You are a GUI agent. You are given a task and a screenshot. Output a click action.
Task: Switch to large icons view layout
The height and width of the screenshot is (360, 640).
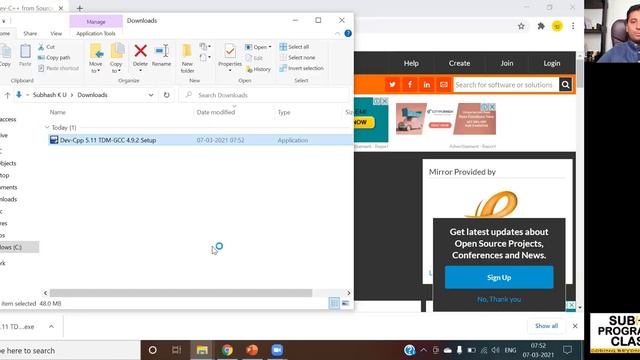(x=345, y=303)
